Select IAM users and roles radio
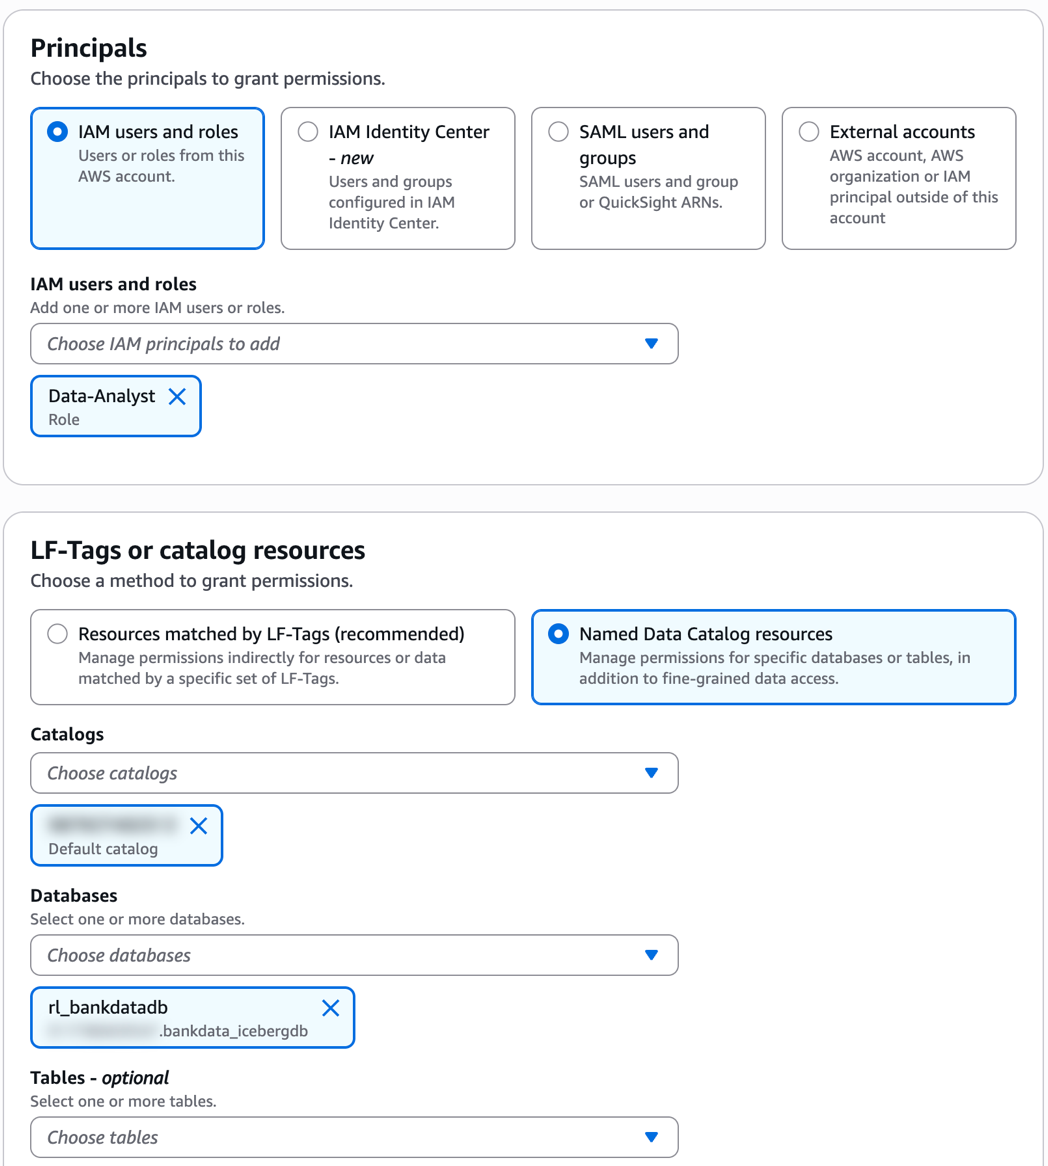This screenshot has height=1166, width=1048. [x=58, y=132]
